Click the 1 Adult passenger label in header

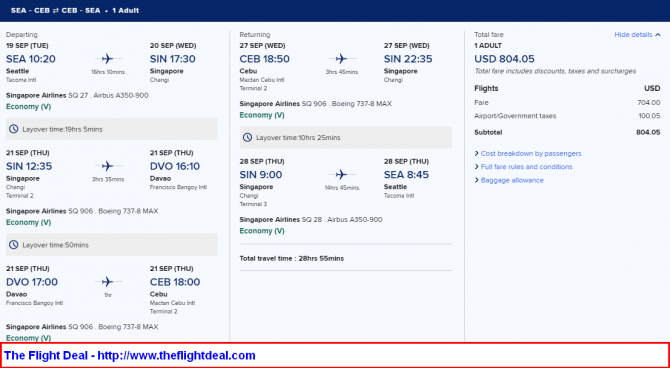point(126,11)
